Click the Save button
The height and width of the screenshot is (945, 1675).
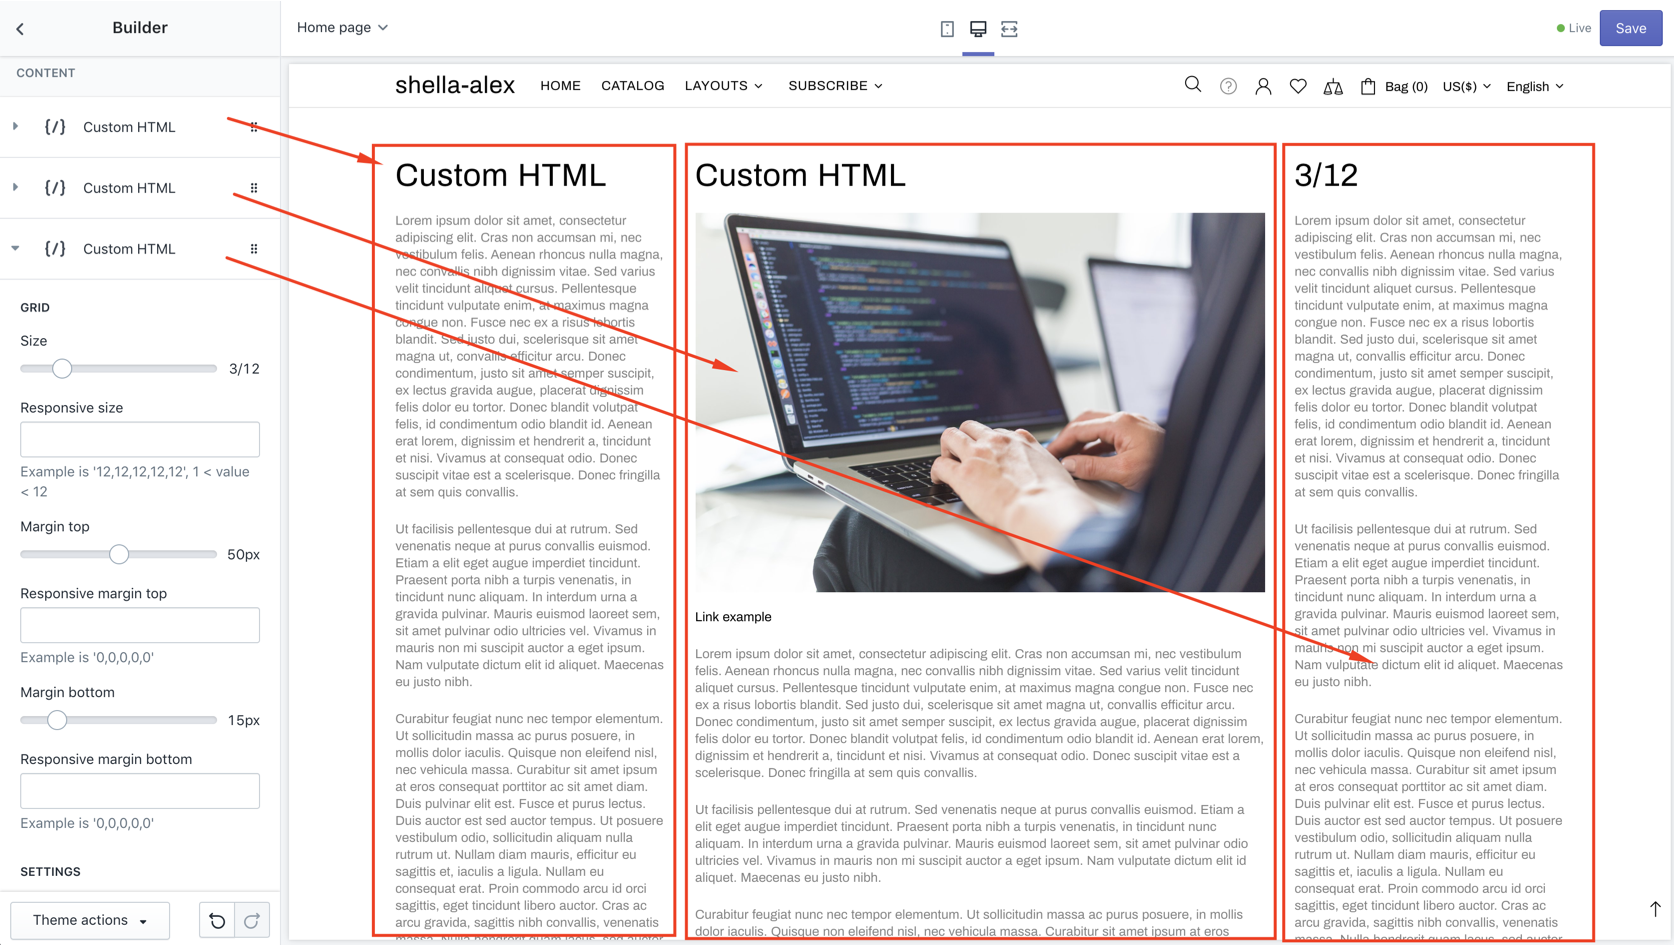(1630, 28)
